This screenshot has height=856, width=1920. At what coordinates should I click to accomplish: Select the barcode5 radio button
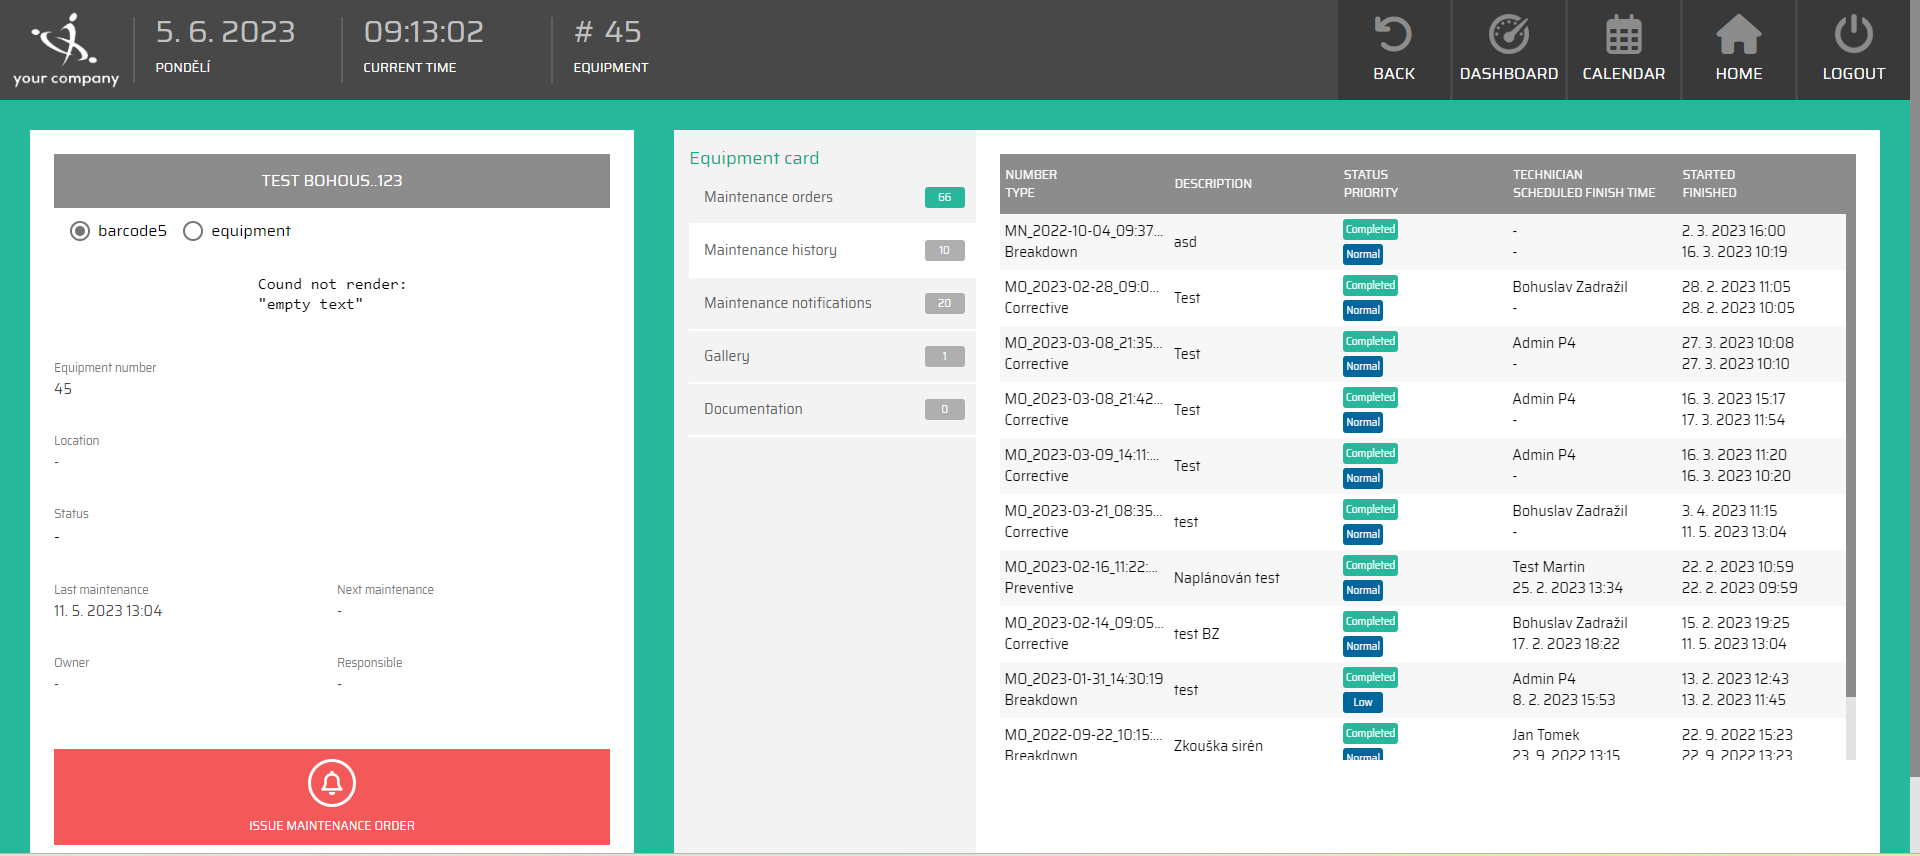80,231
